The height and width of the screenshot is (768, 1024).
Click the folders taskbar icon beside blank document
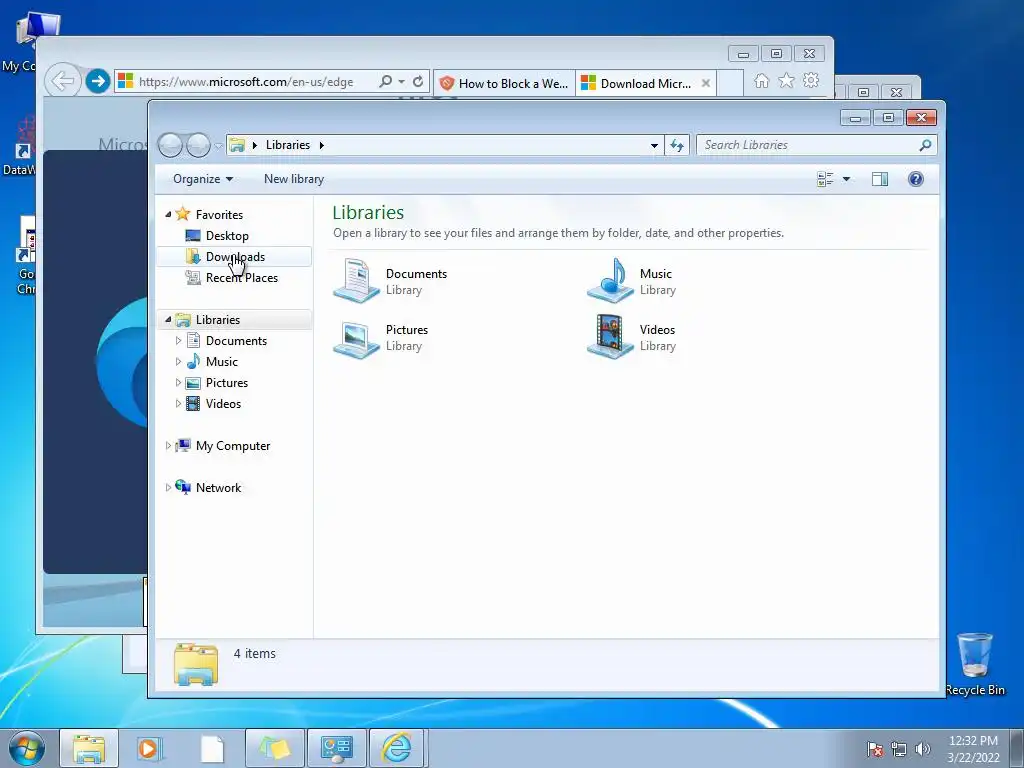pyautogui.click(x=274, y=748)
